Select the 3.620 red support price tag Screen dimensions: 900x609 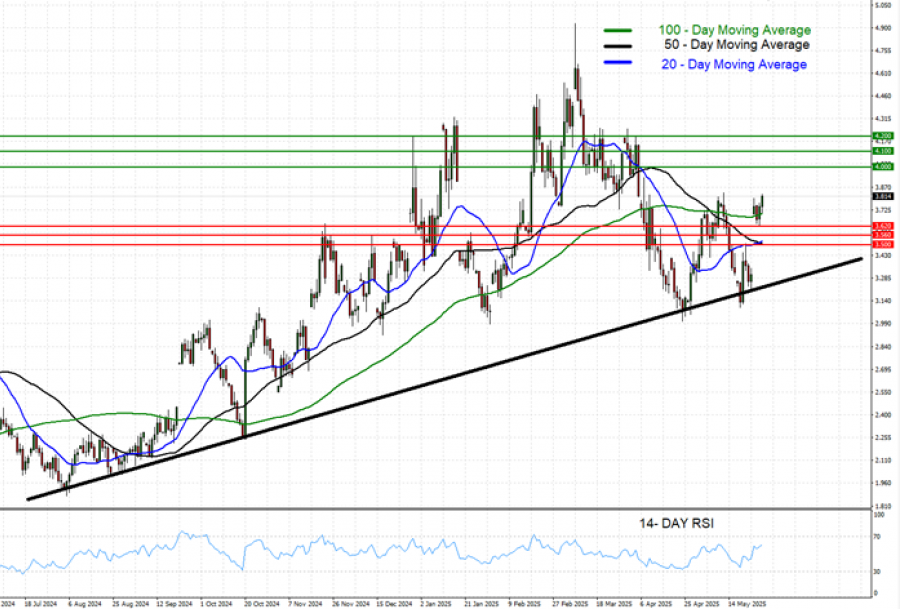point(882,227)
